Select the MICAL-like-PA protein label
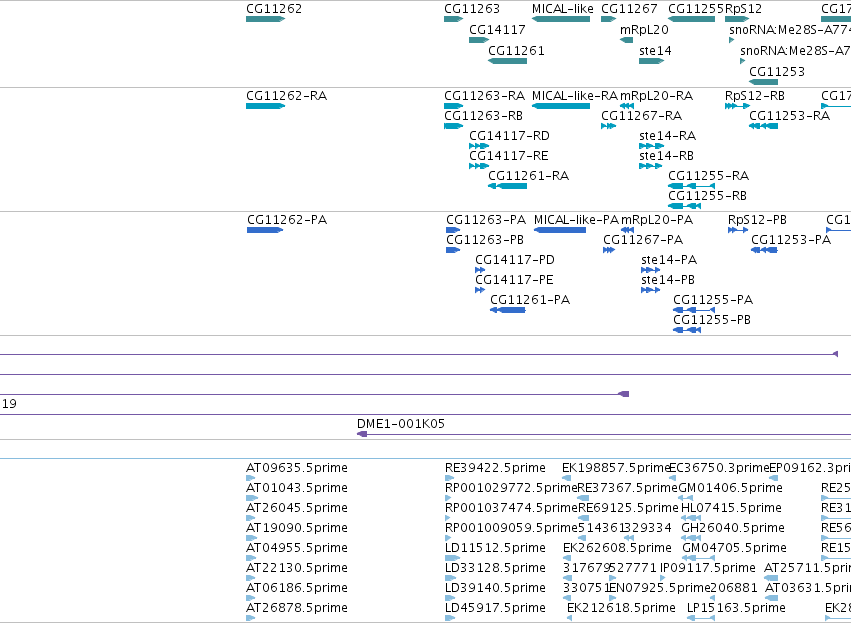This screenshot has width=851, height=623. (576, 220)
